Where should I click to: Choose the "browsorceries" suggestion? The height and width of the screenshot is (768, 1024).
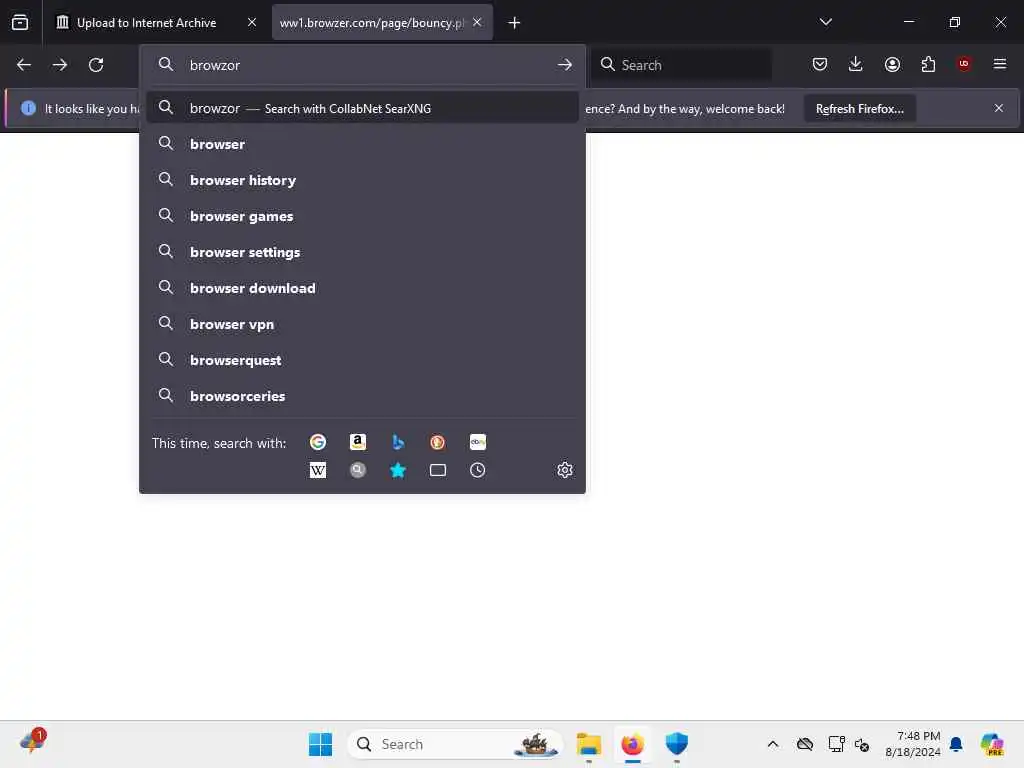pos(362,396)
